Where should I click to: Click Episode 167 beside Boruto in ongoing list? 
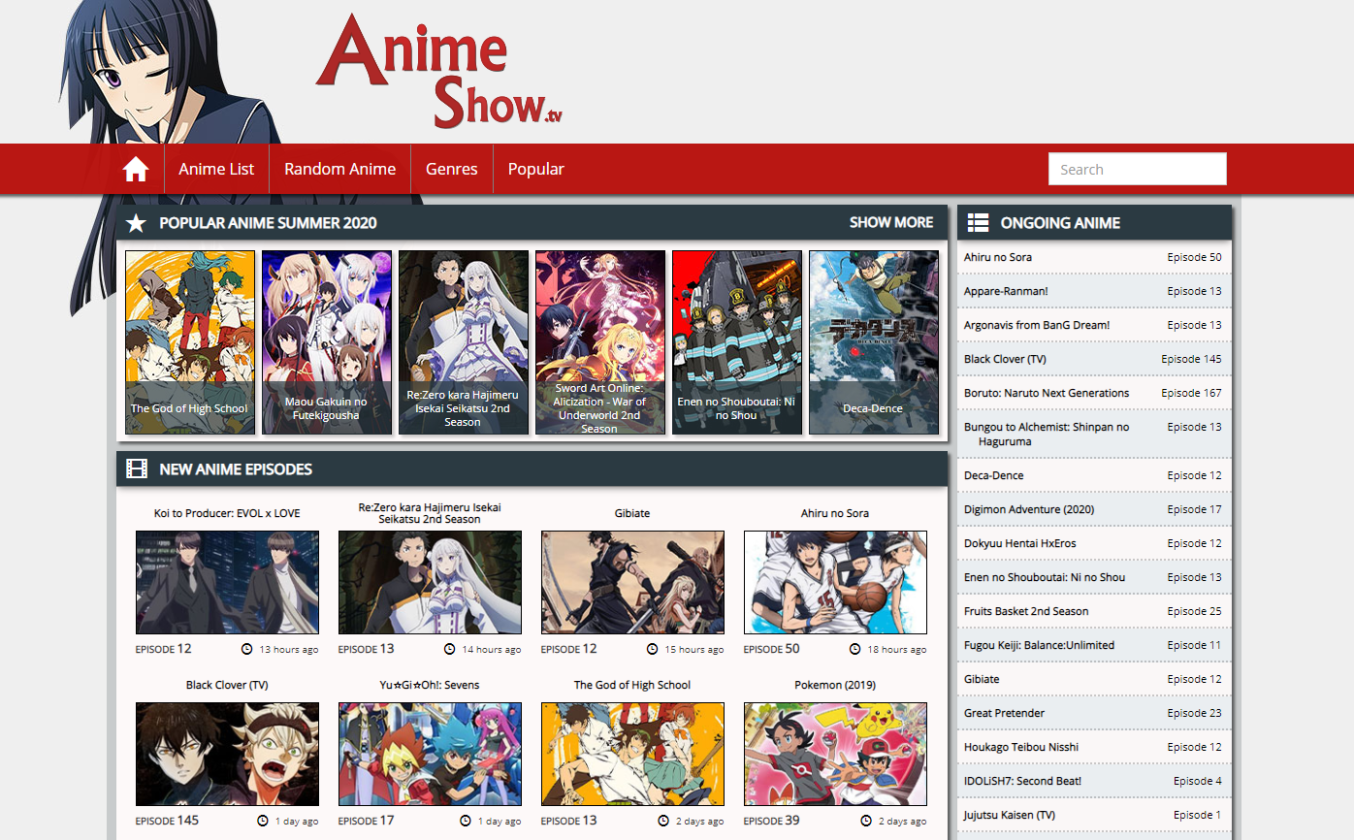(x=1191, y=393)
